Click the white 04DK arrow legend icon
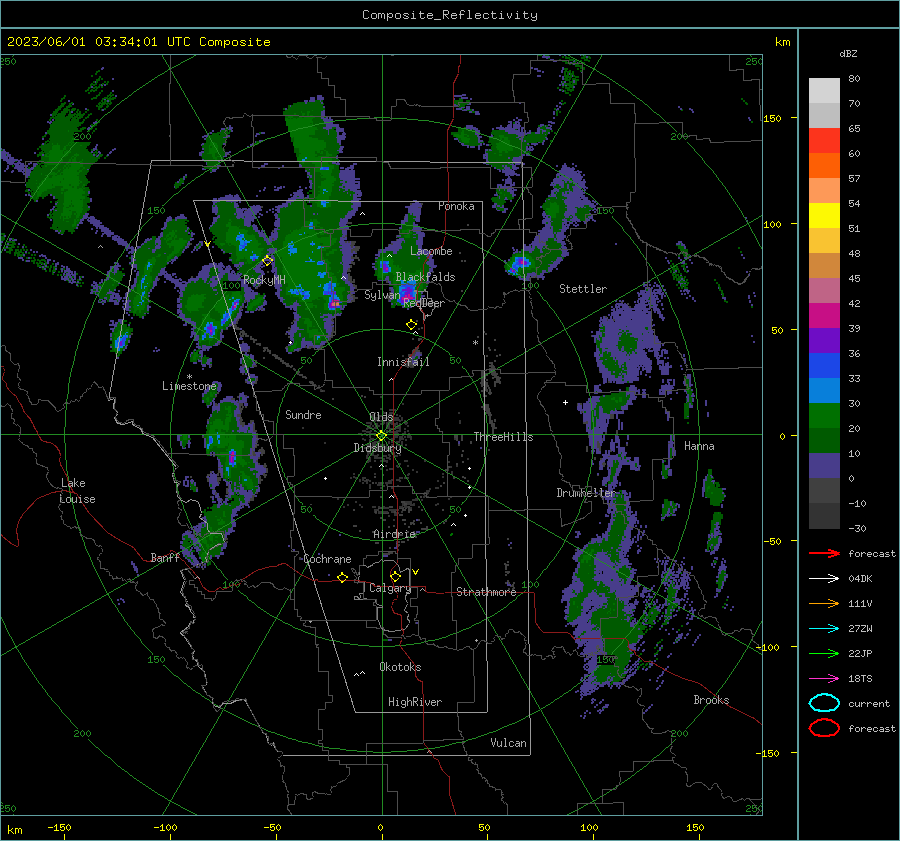 pyautogui.click(x=824, y=578)
